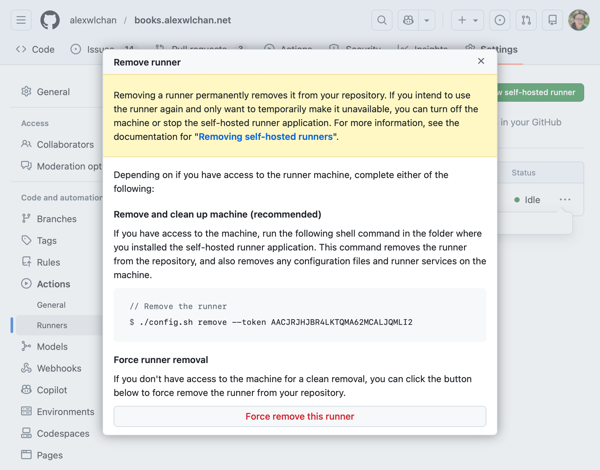Click the Webhooks icon in sidebar
The height and width of the screenshot is (470, 600).
[26, 368]
